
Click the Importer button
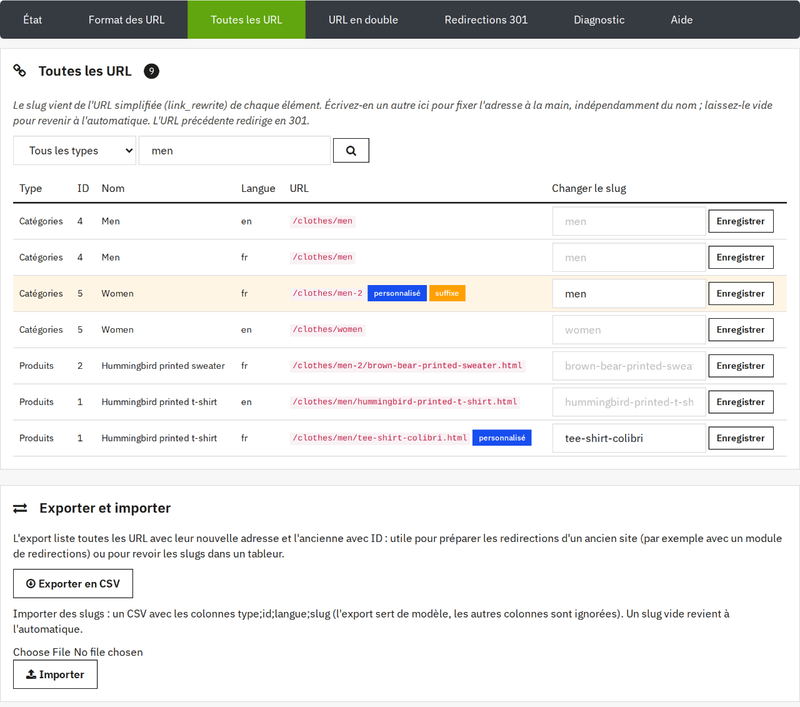[55, 674]
